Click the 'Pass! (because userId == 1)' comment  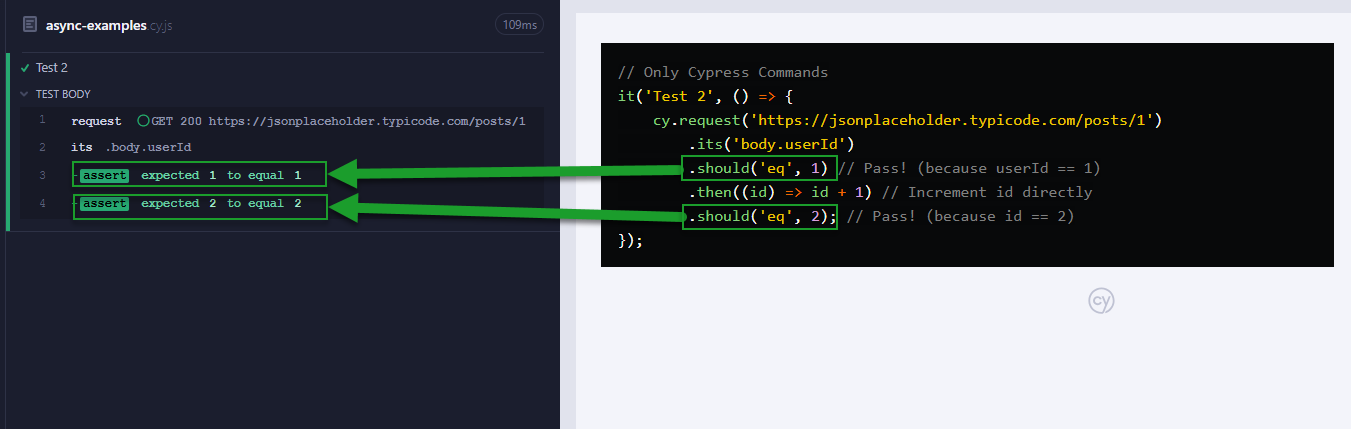click(x=970, y=168)
